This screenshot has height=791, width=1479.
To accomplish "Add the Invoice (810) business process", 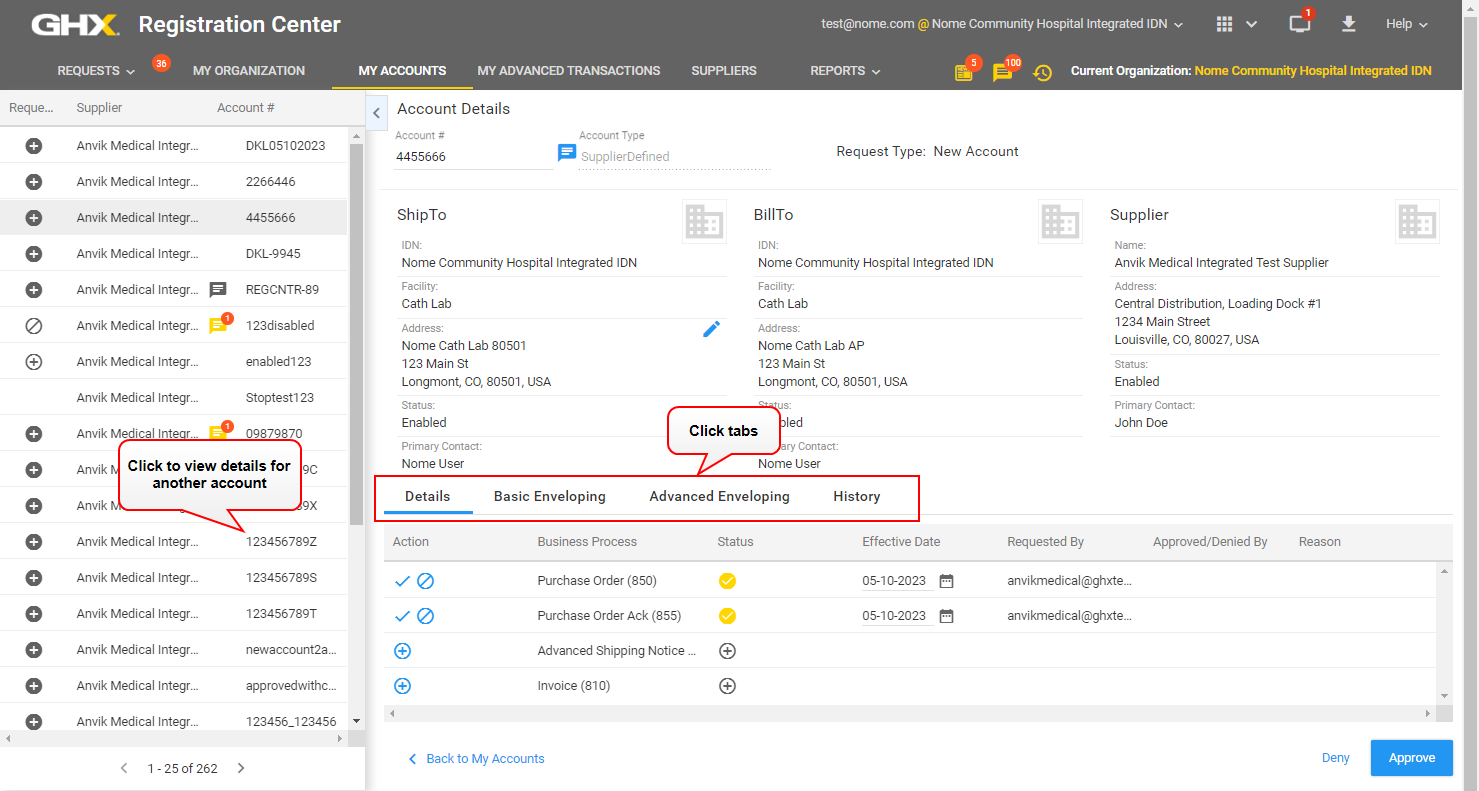I will pyautogui.click(x=402, y=686).
